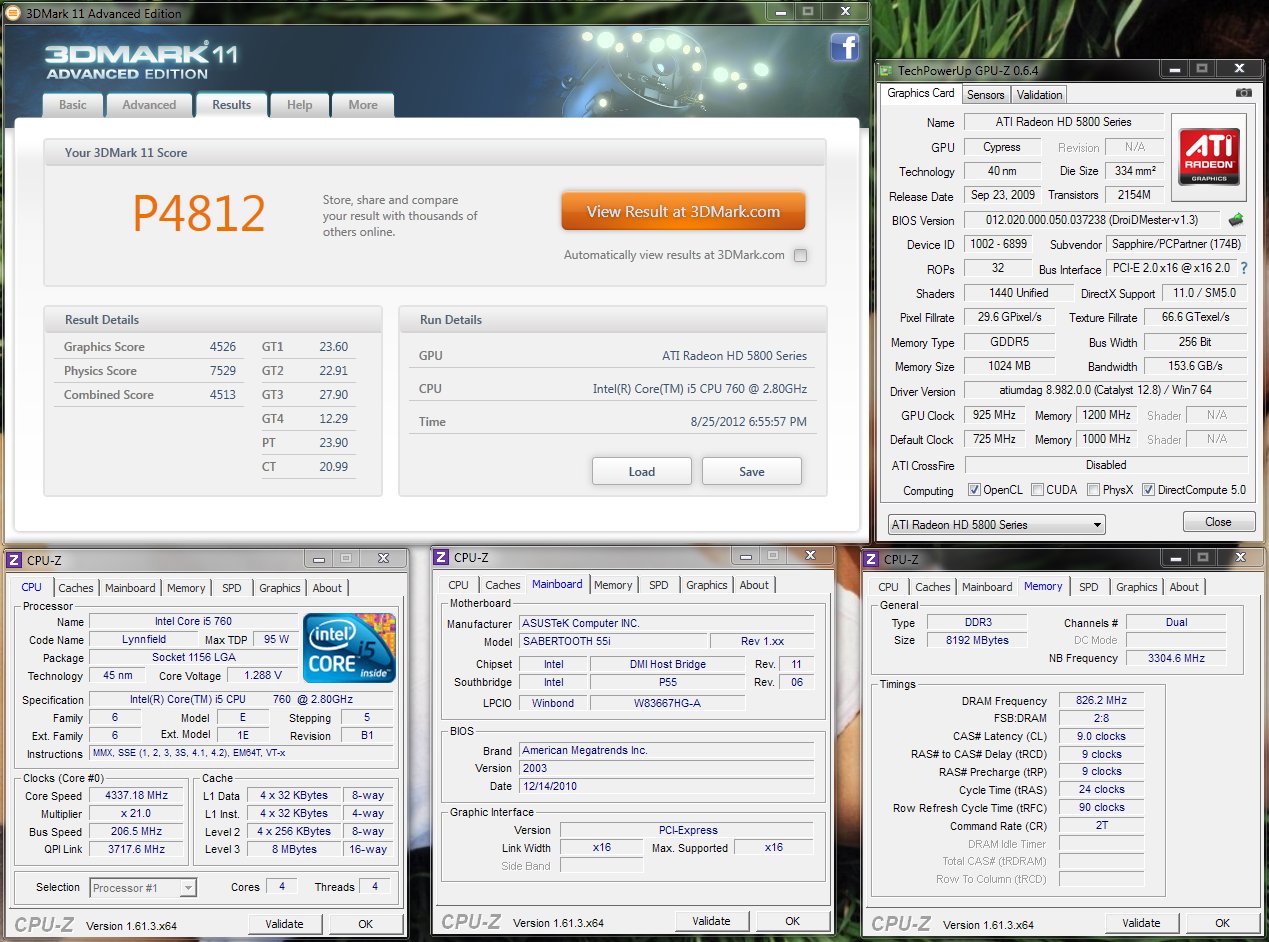This screenshot has width=1269, height=942.
Task: Click the Intel Core i5 inside logo
Action: (x=349, y=648)
